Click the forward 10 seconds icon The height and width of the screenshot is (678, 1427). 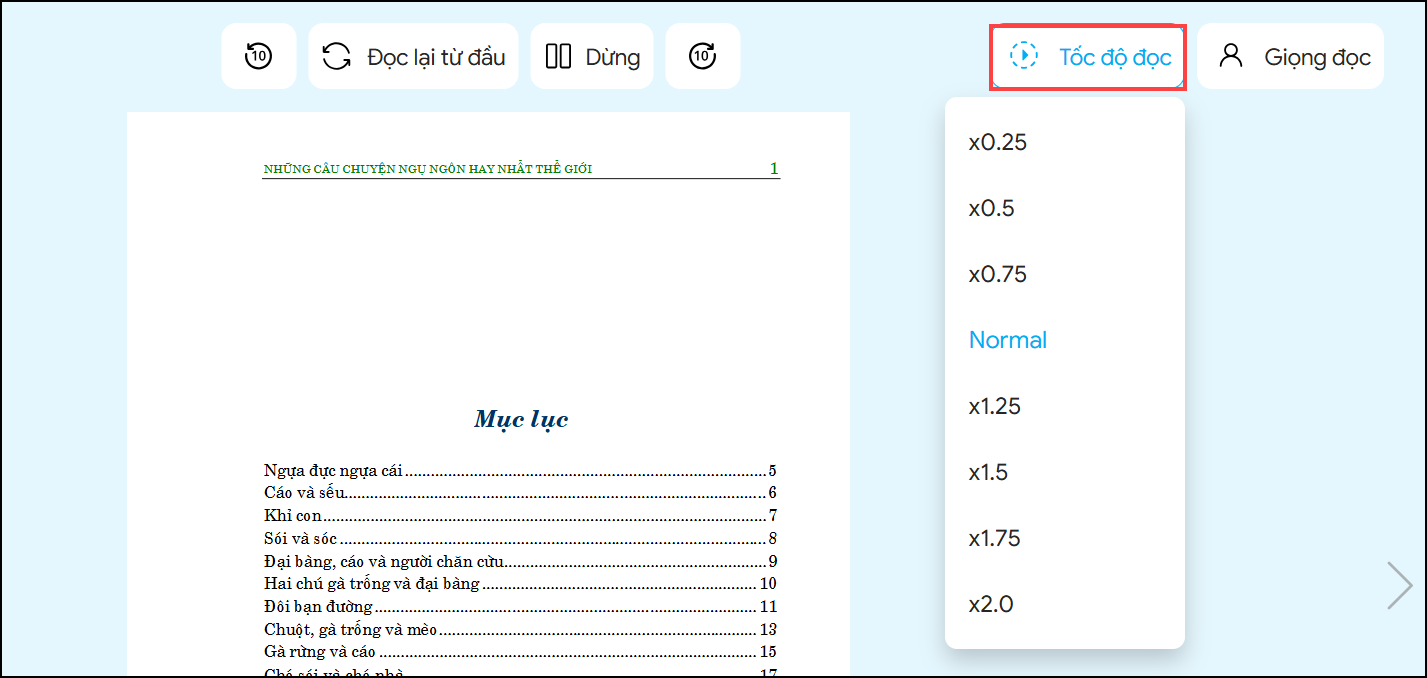(x=702, y=56)
